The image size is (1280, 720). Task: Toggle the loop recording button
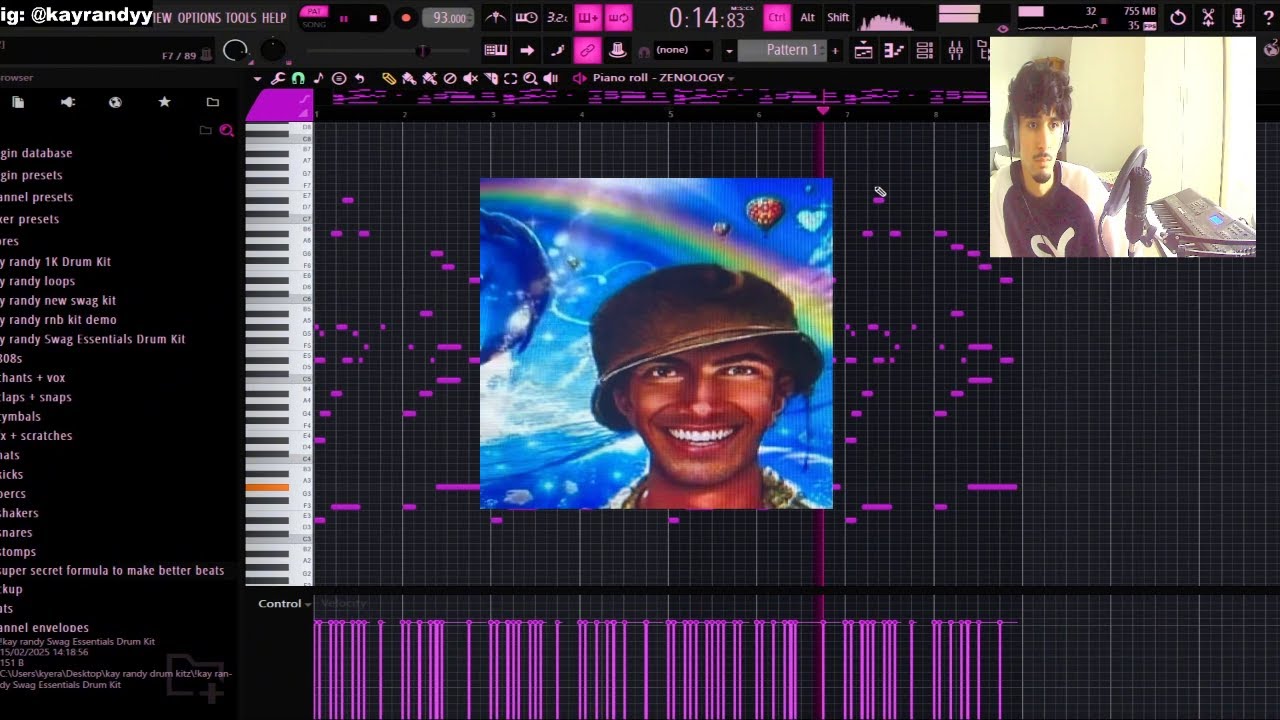click(619, 17)
